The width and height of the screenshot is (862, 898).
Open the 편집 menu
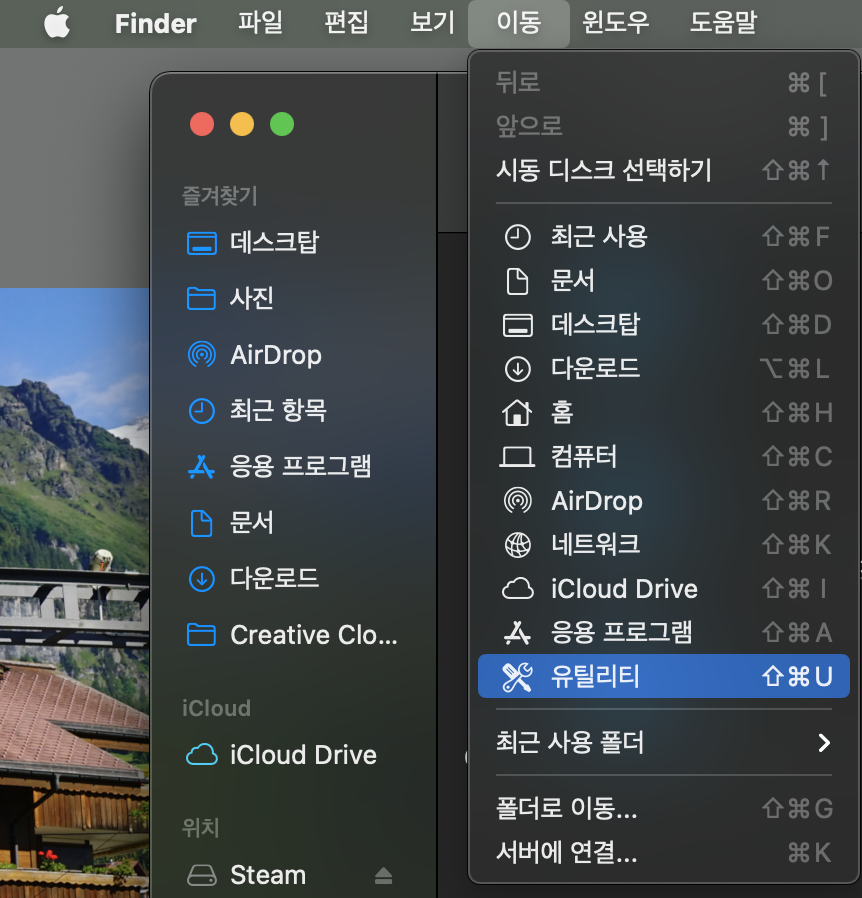pyautogui.click(x=346, y=23)
